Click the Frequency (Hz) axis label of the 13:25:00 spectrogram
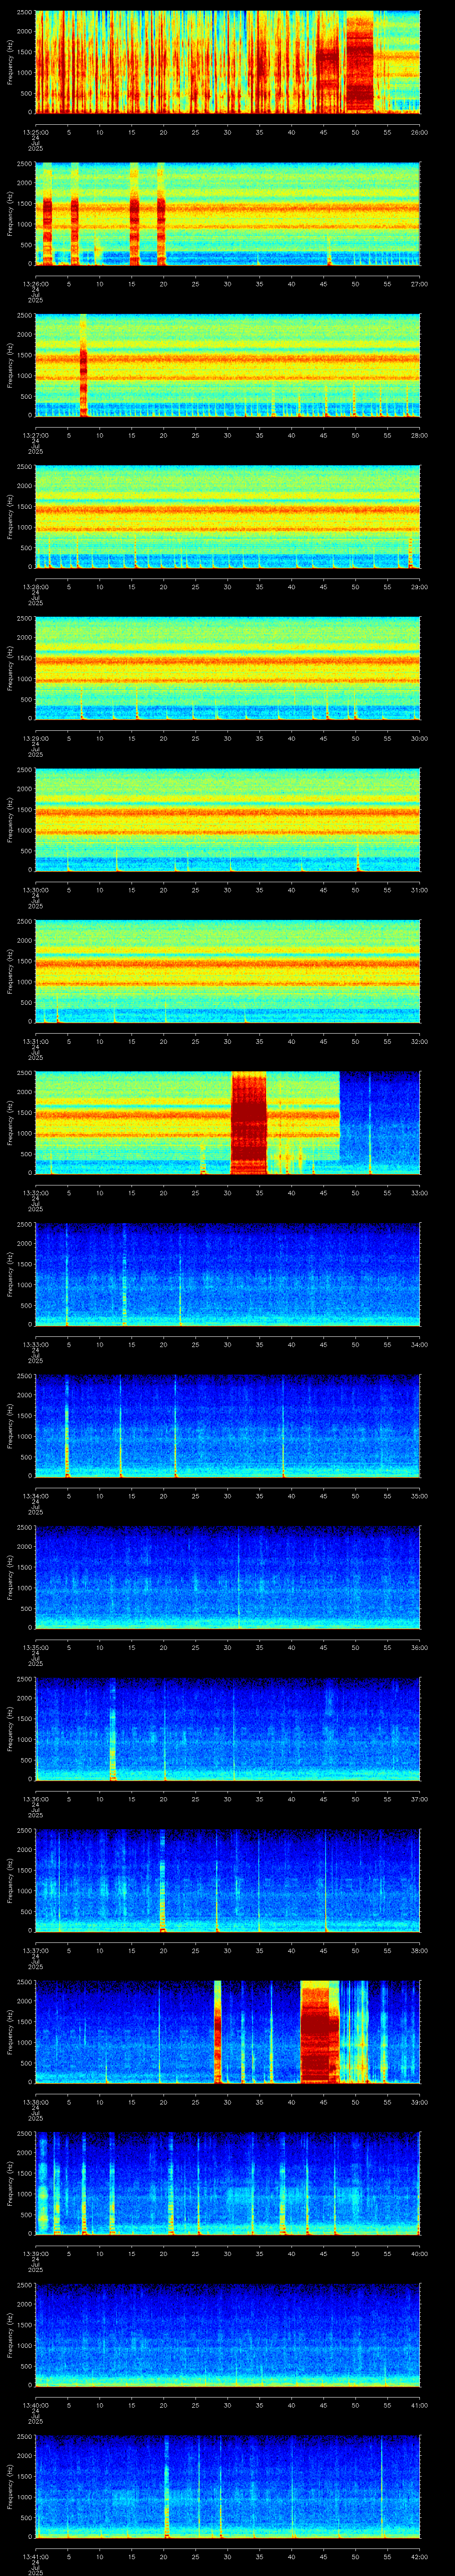Image resolution: width=455 pixels, height=2576 pixels. coord(10,62)
